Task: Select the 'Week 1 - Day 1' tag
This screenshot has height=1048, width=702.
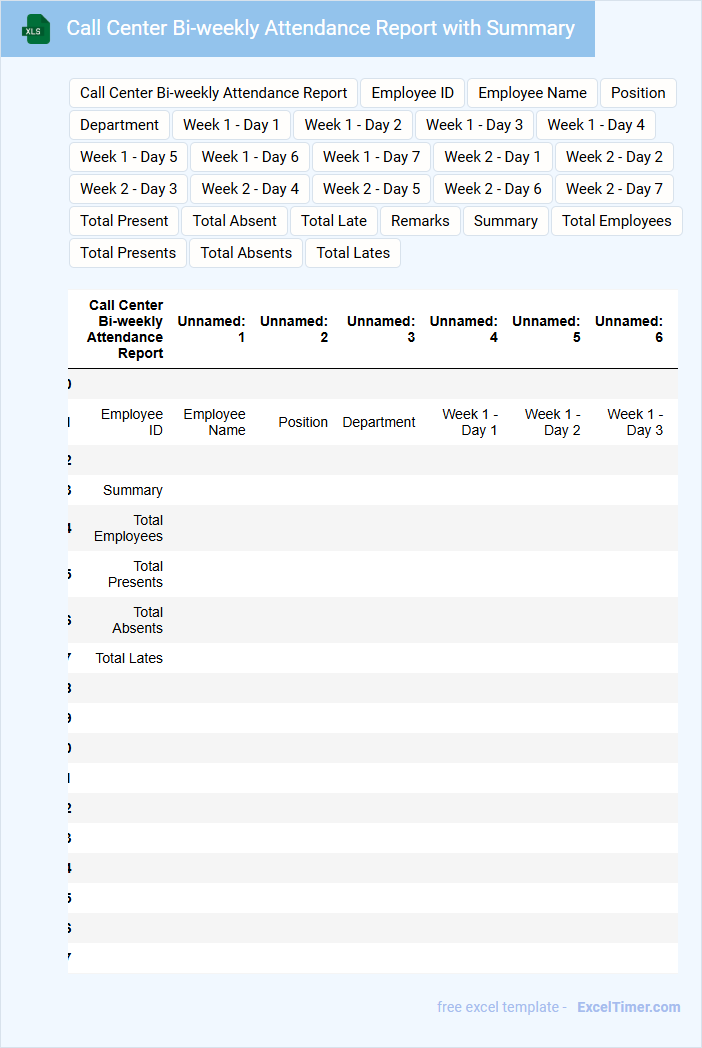Action: pos(231,125)
